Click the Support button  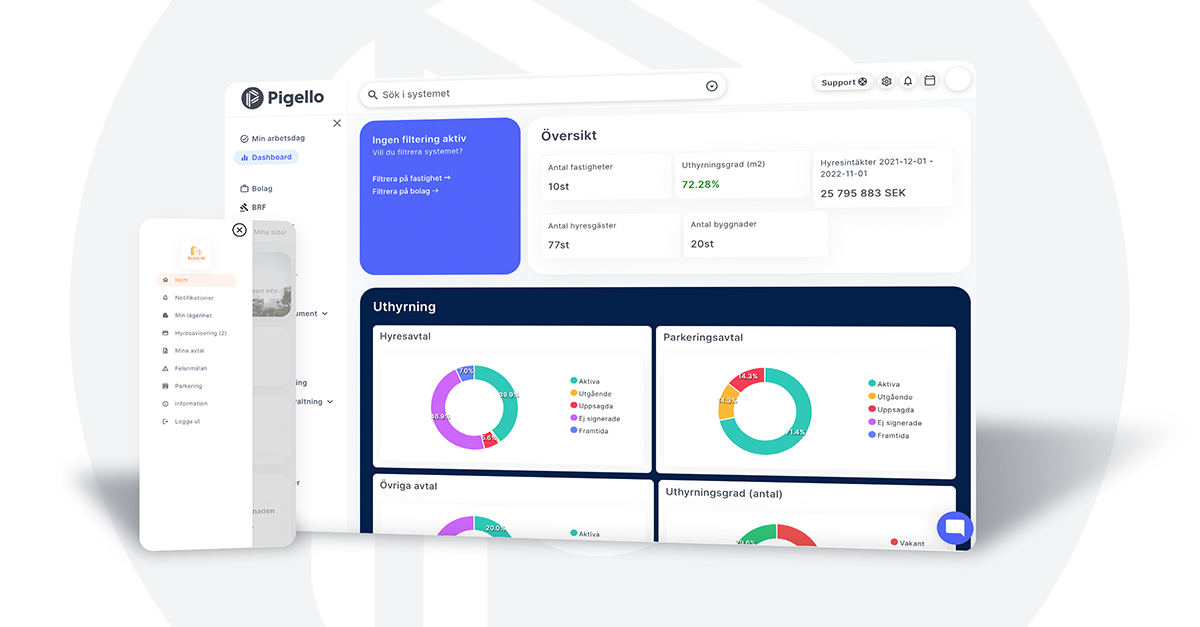point(844,82)
